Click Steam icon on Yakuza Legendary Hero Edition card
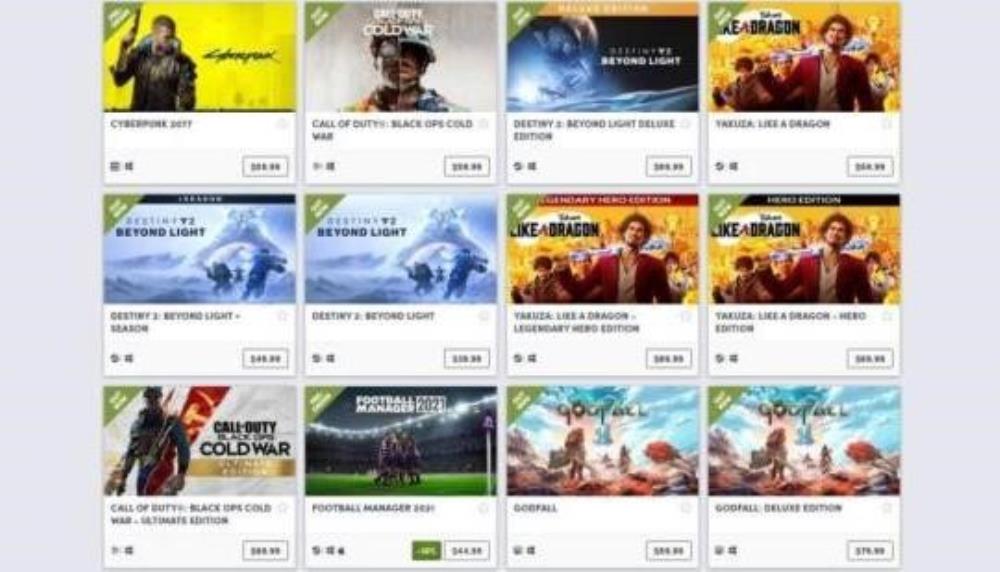This screenshot has height=572, width=1000. coord(518,358)
